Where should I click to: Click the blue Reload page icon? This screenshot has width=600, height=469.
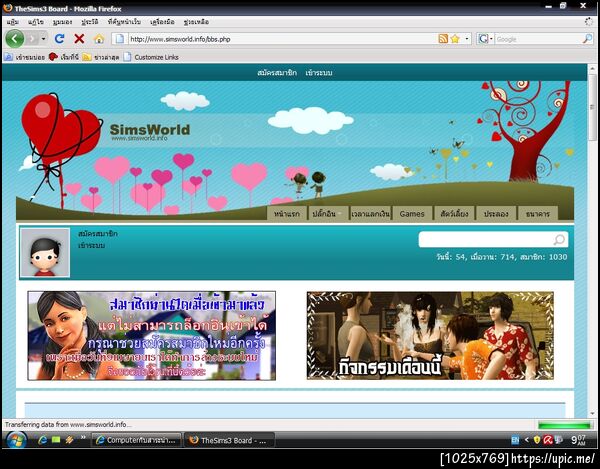click(x=59, y=39)
